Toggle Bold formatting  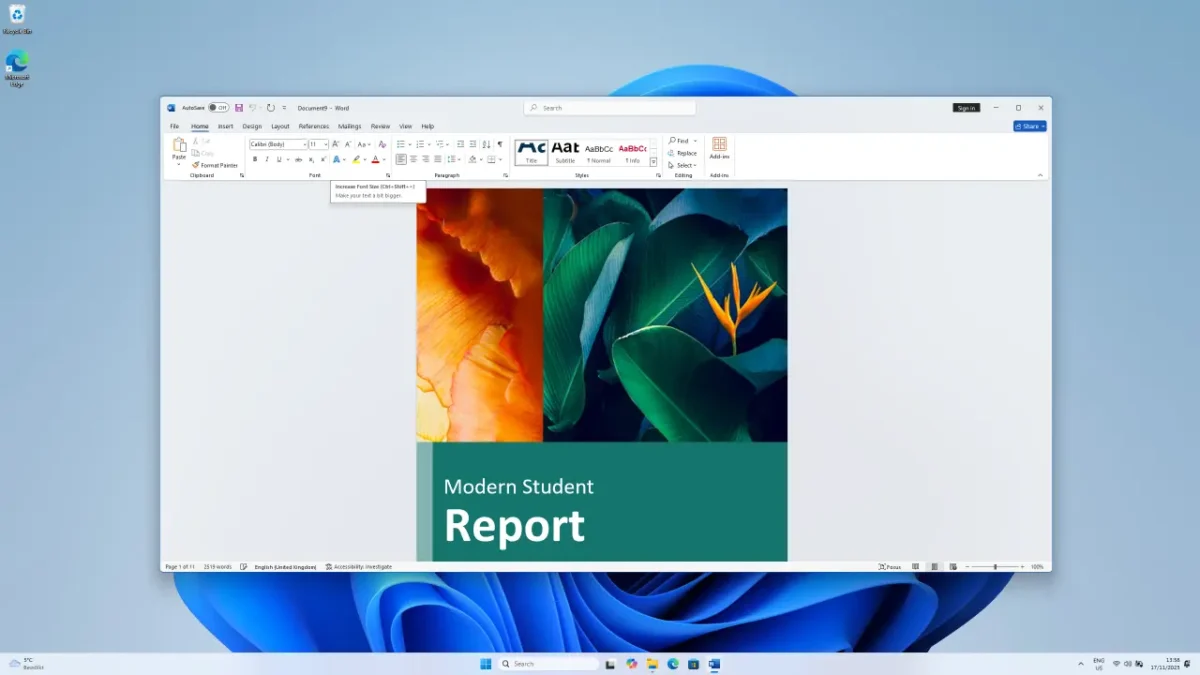pyautogui.click(x=255, y=159)
